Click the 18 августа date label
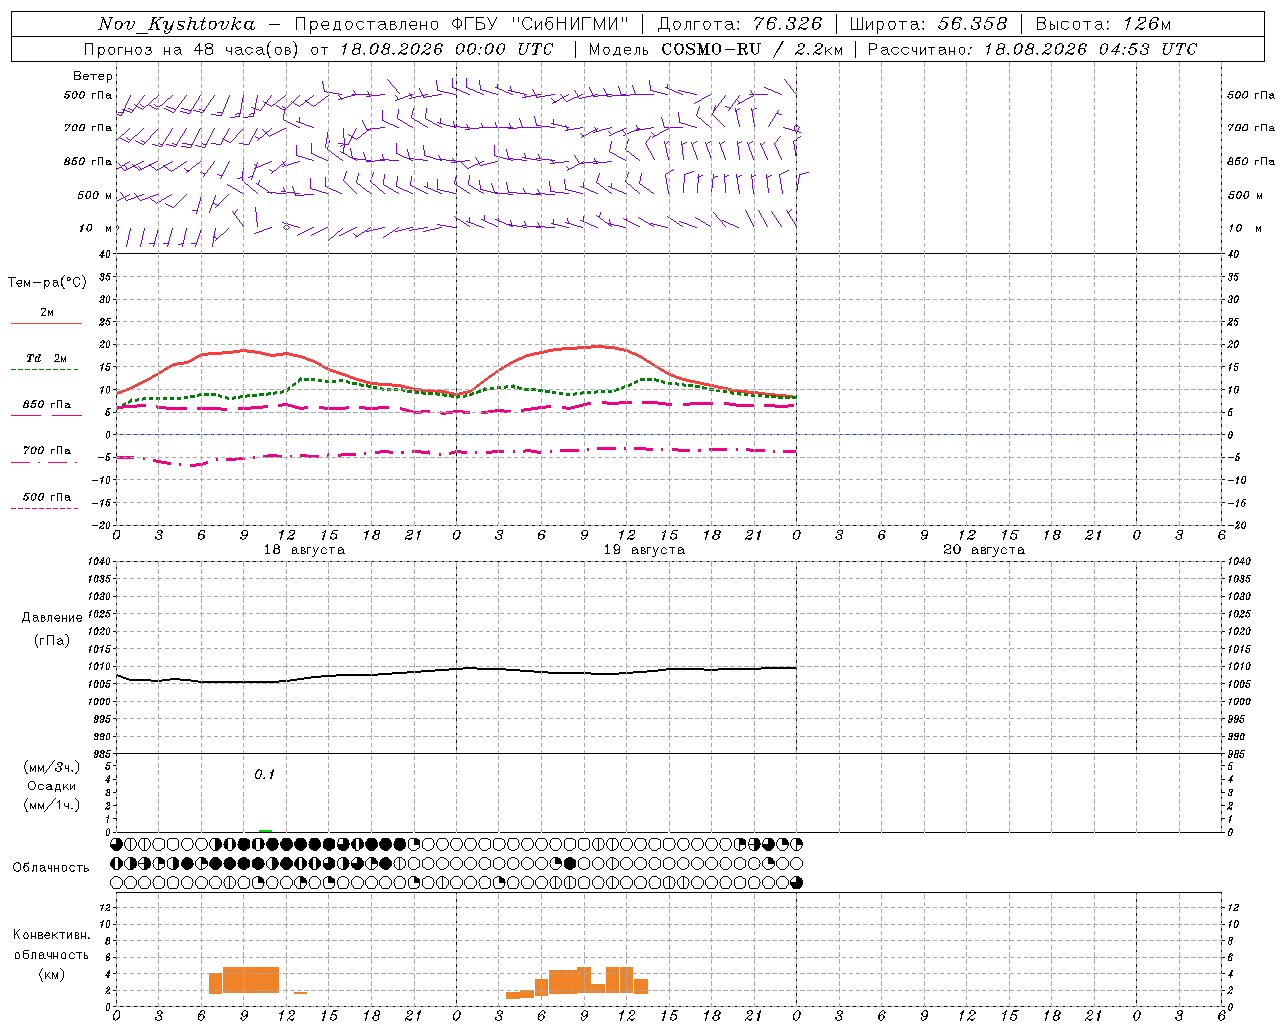 tap(304, 550)
